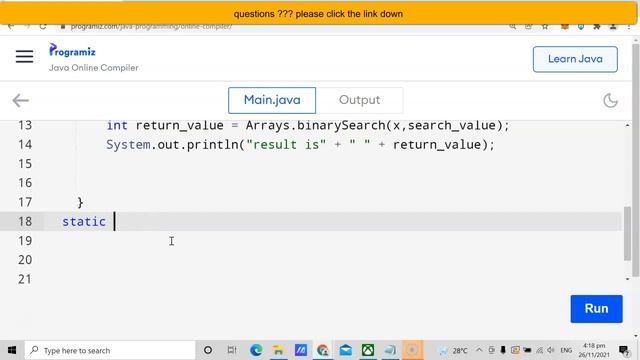Open the orange recorder app on taskbar
This screenshot has height=360, width=640.
point(412,350)
